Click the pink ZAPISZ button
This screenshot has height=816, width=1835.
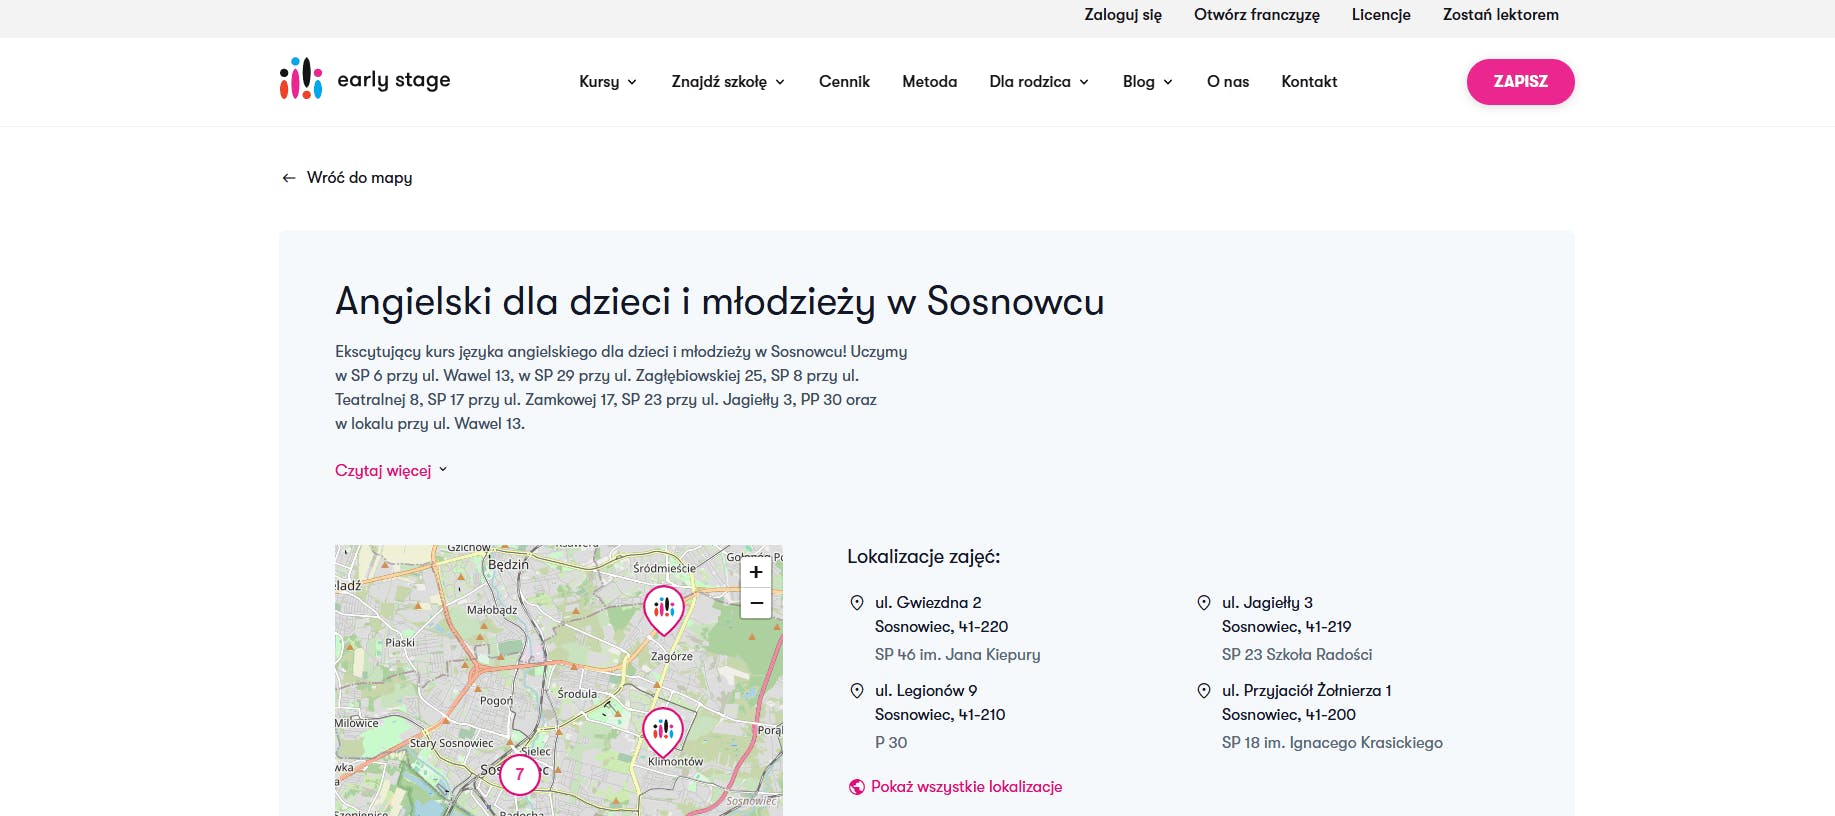1520,82
